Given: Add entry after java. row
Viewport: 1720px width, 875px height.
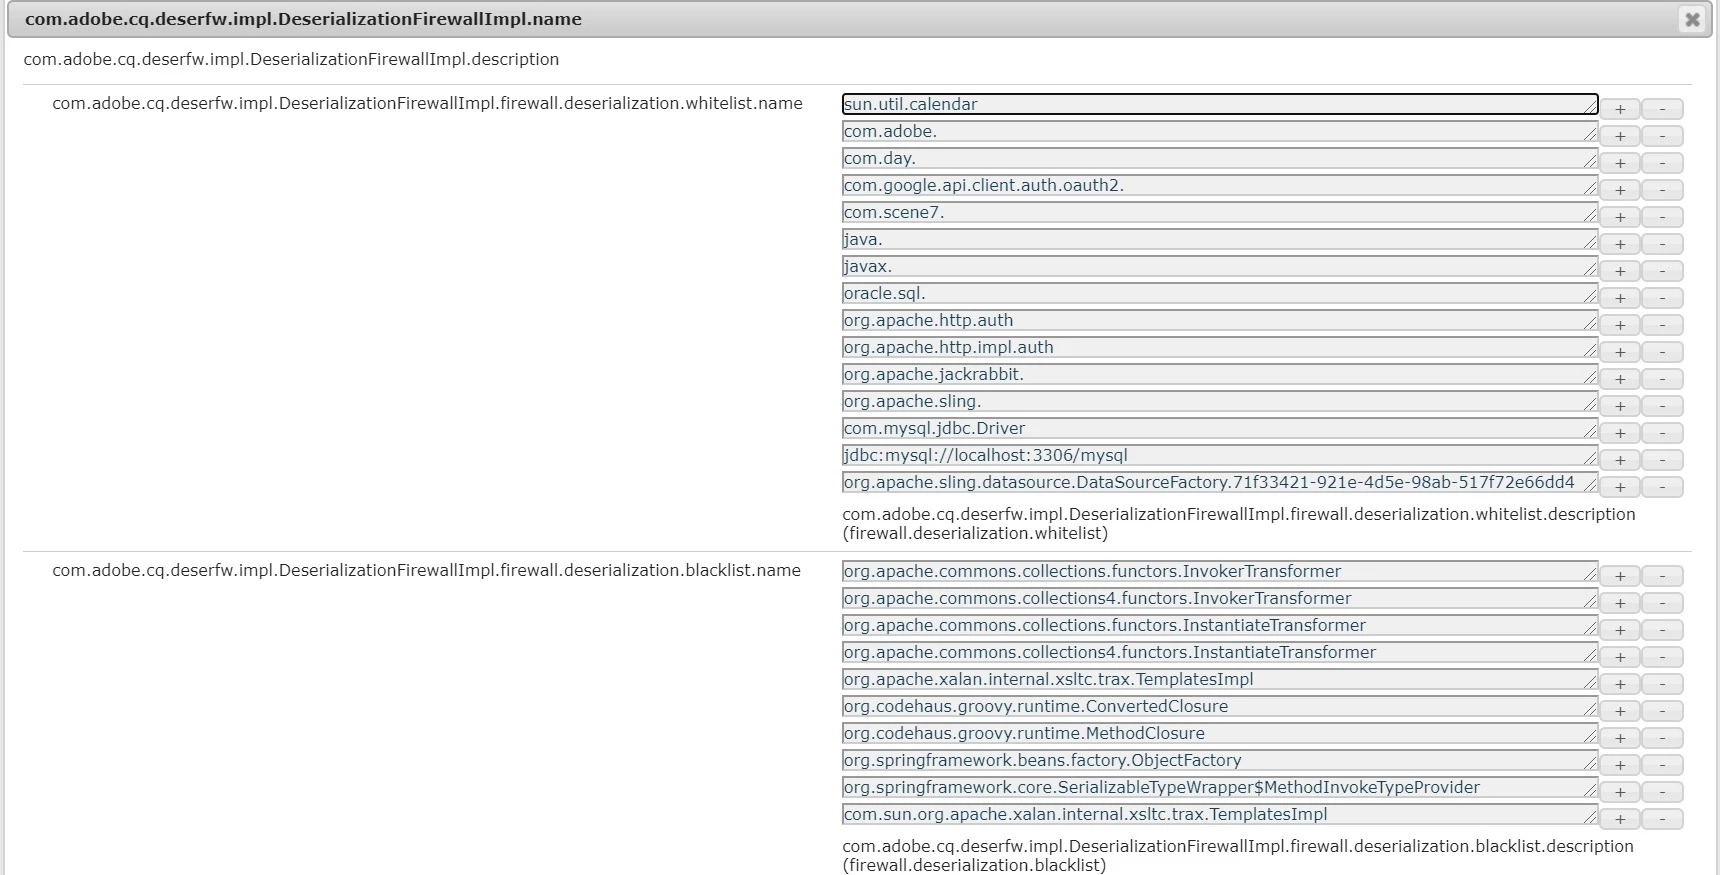Looking at the screenshot, I should [x=1620, y=244].
